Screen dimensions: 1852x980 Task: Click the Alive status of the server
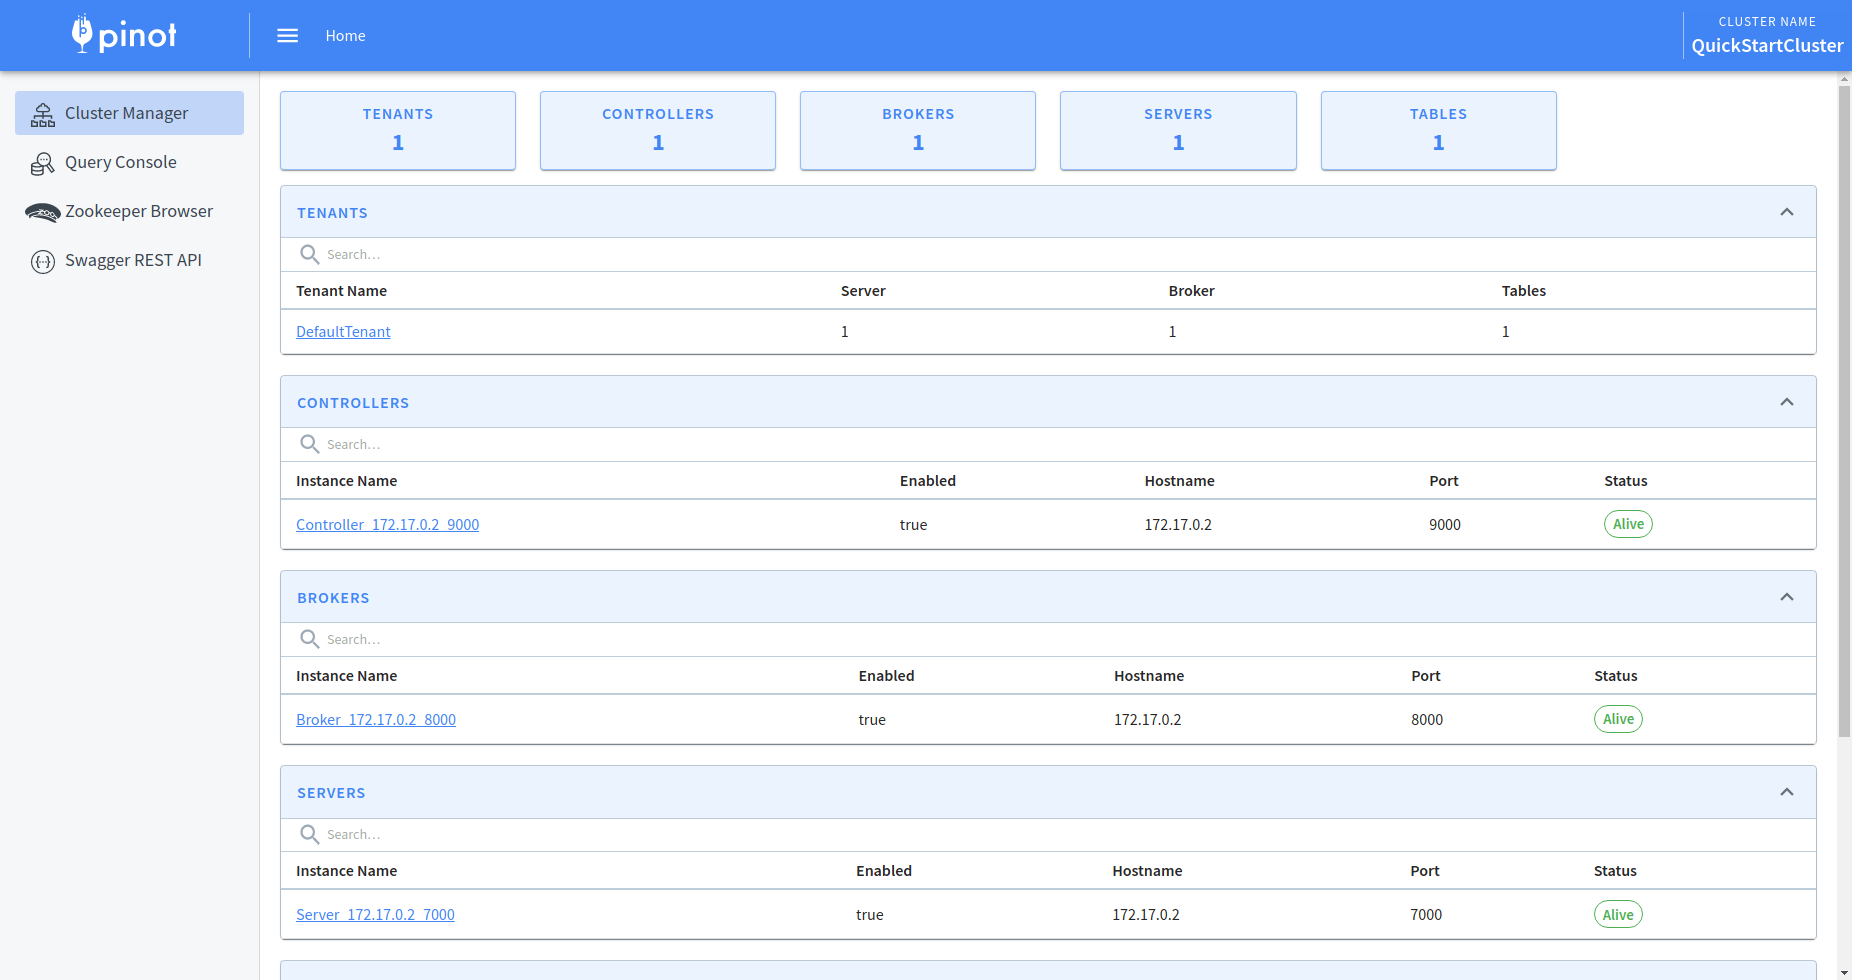(x=1618, y=914)
